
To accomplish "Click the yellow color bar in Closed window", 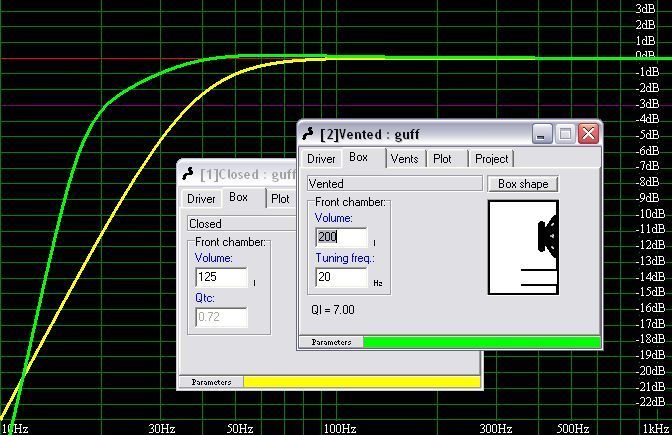I will [x=362, y=381].
